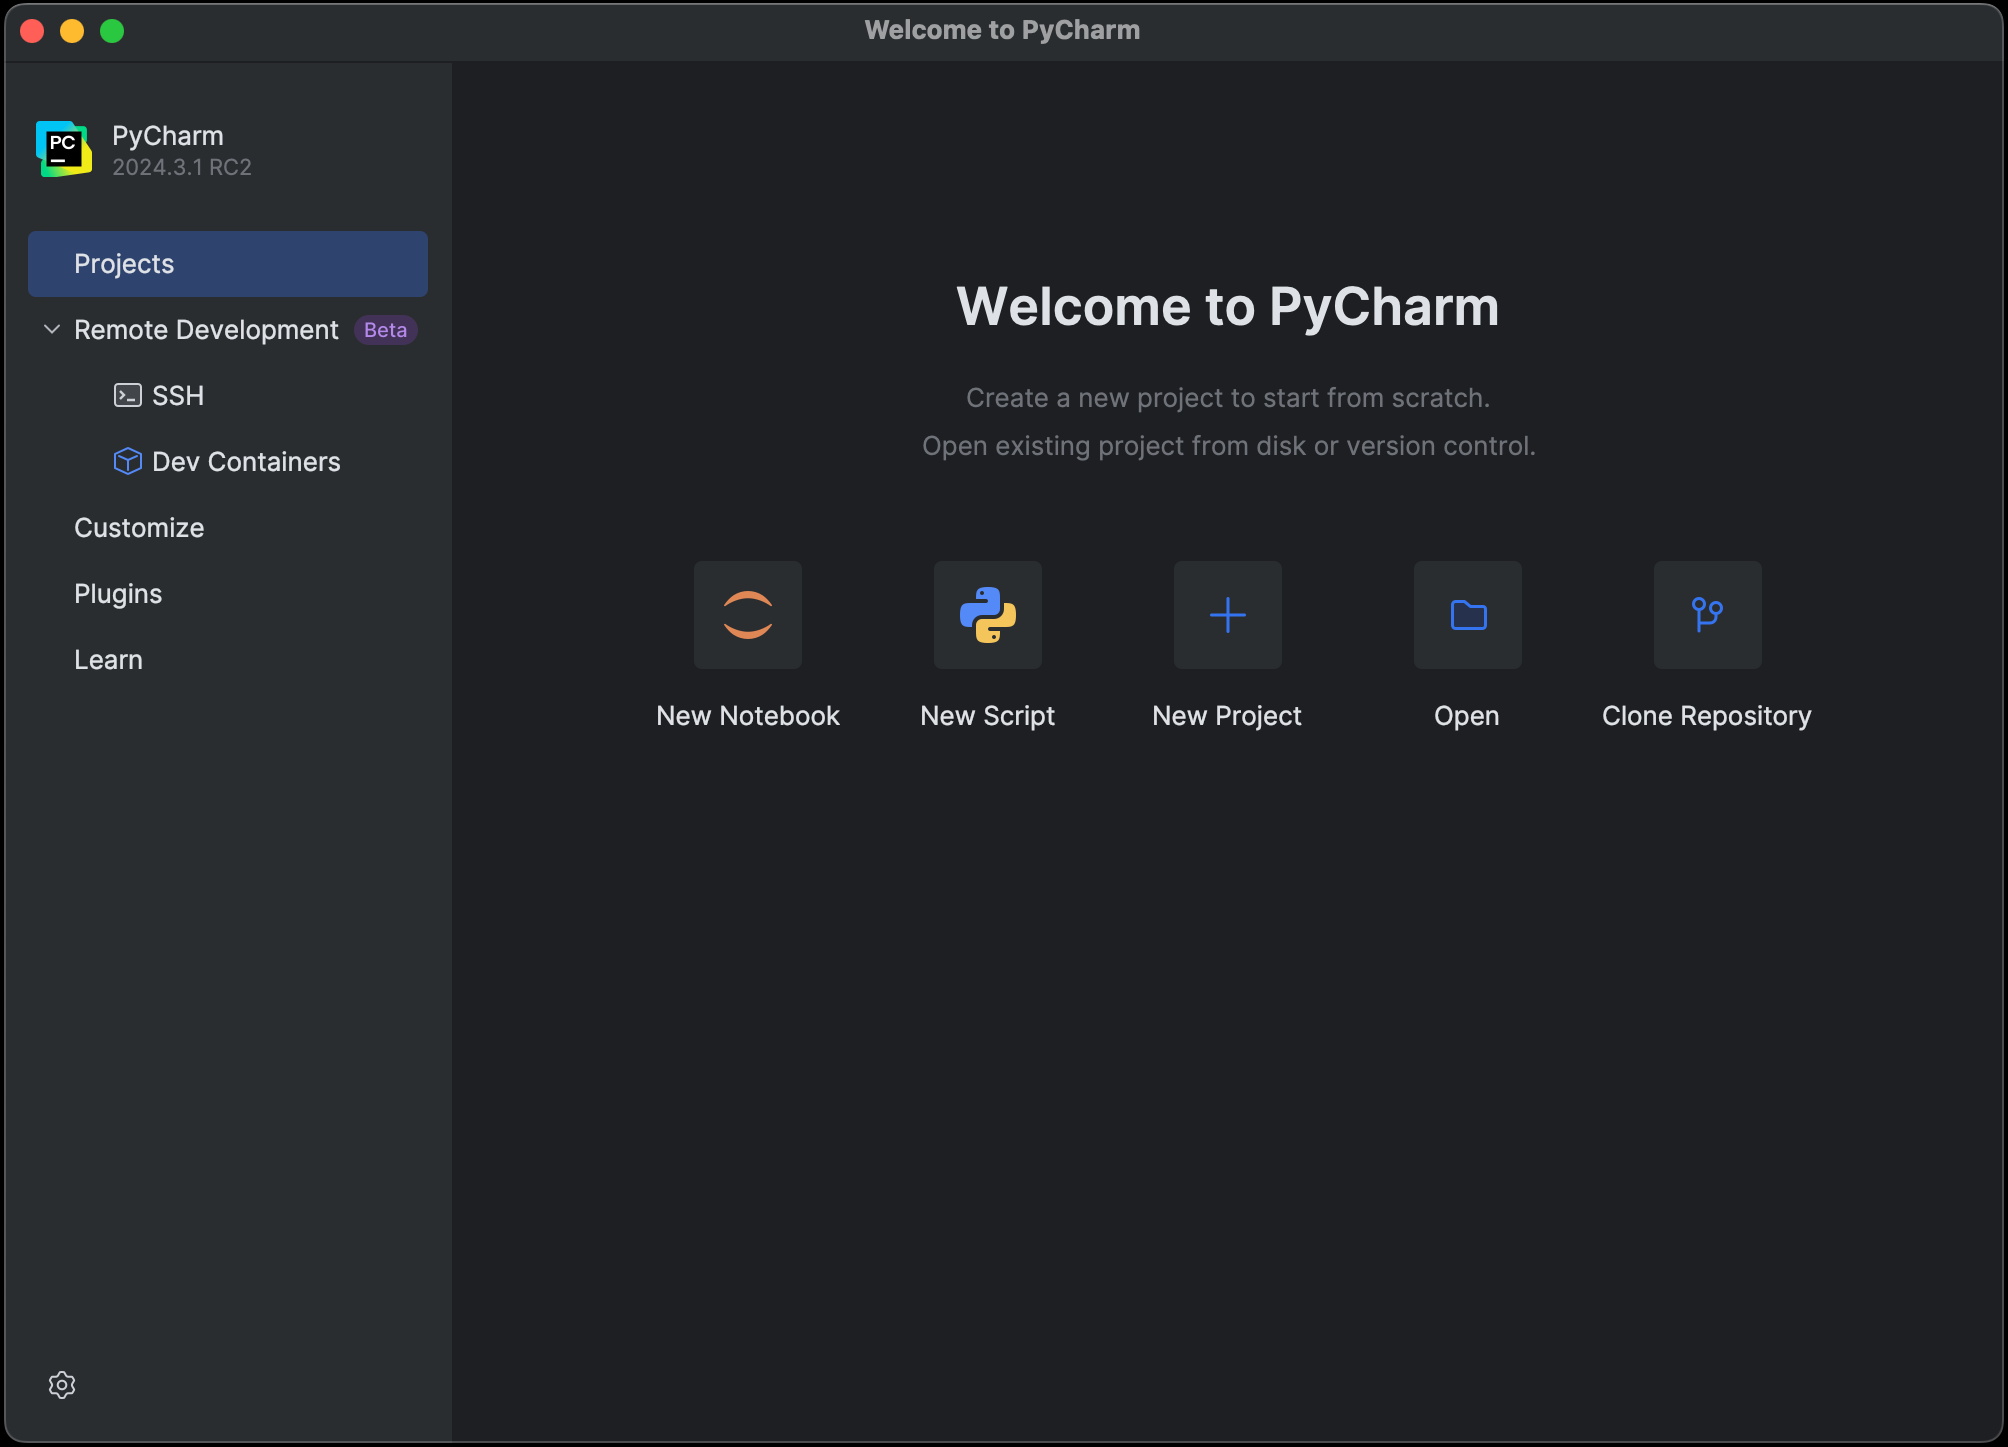Click the Beta badge
This screenshot has height=1447, width=2008.
[385, 330]
